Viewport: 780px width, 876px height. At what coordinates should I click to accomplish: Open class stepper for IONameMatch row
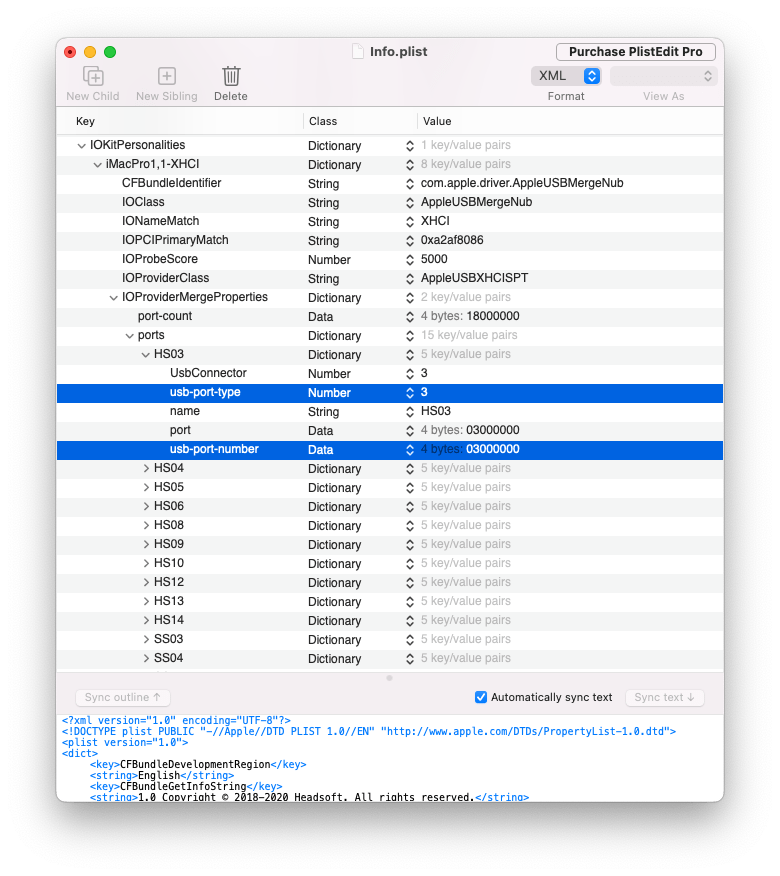[x=410, y=221]
